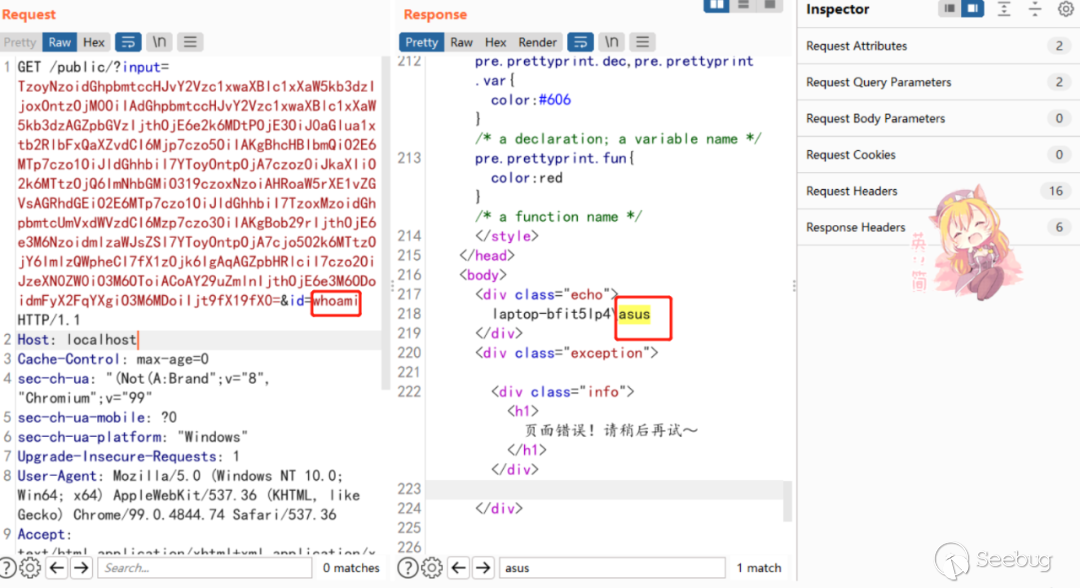Switch to side-by-side layout view
Image resolution: width=1080 pixels, height=588 pixels.
tap(716, 5)
